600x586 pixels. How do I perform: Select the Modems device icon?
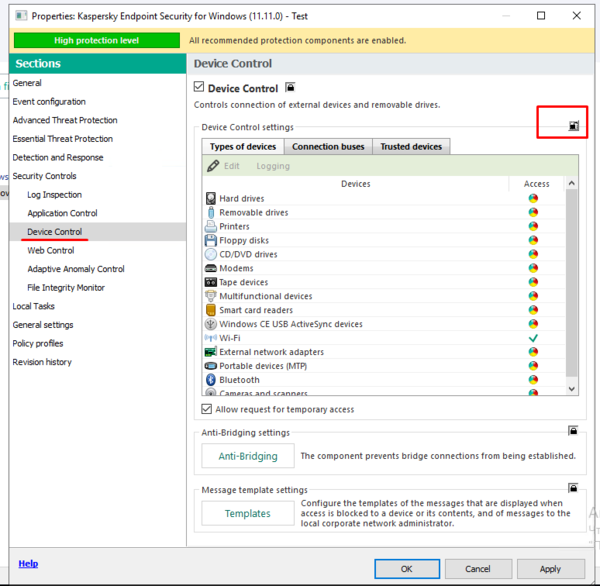click(211, 268)
